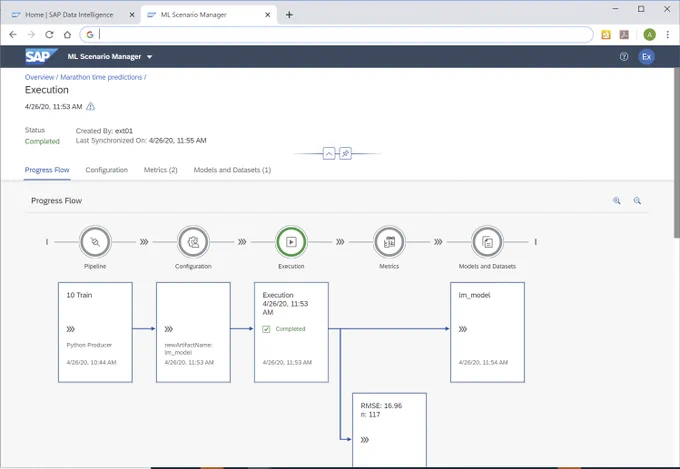Close the ML Scenario Manager browser tab
Screen dimensions: 680x469
point(268,15)
